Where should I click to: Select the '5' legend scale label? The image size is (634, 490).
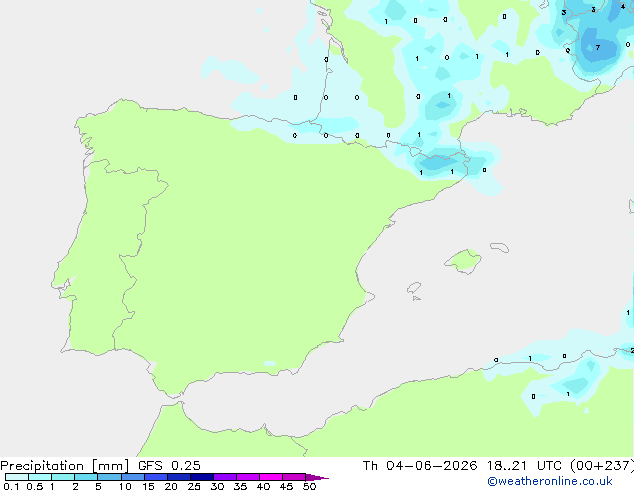98,486
